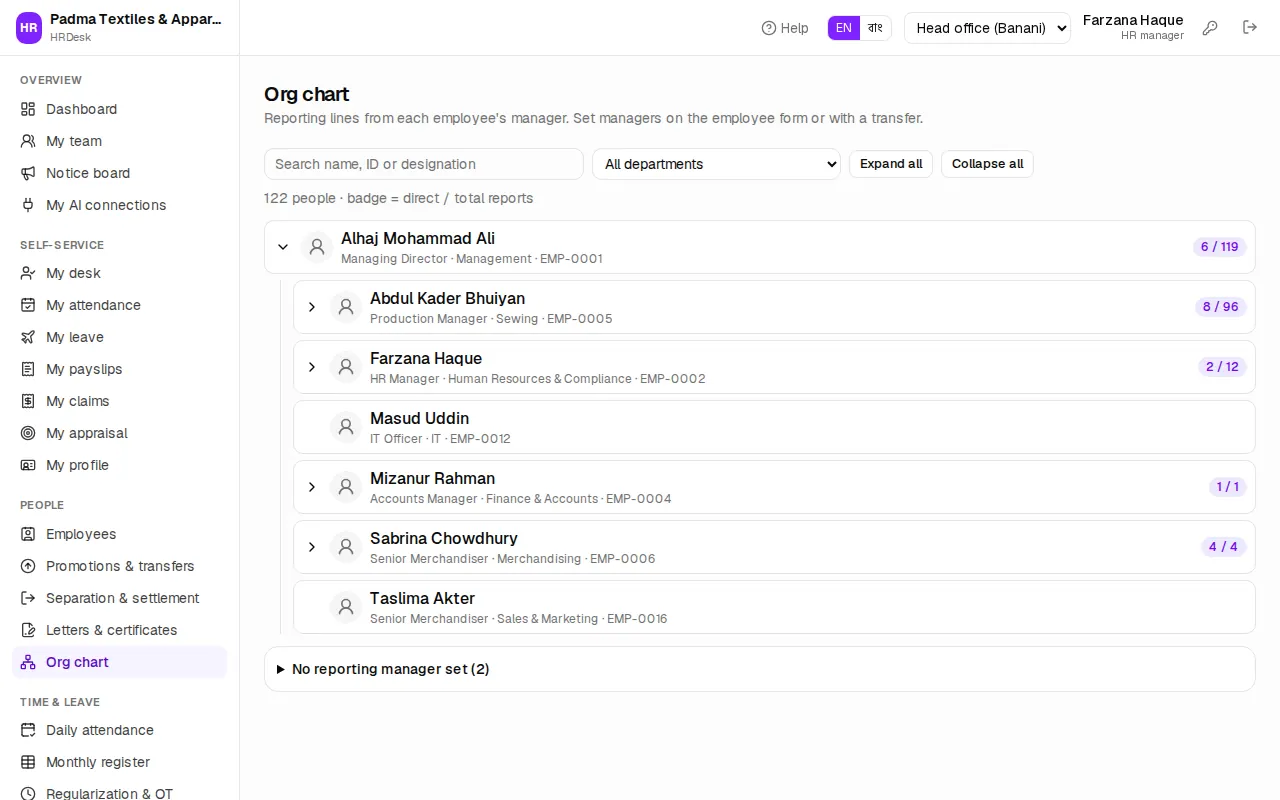This screenshot has height=800, width=1280.
Task: Go to Employees in the sidebar
Action: pos(120,534)
